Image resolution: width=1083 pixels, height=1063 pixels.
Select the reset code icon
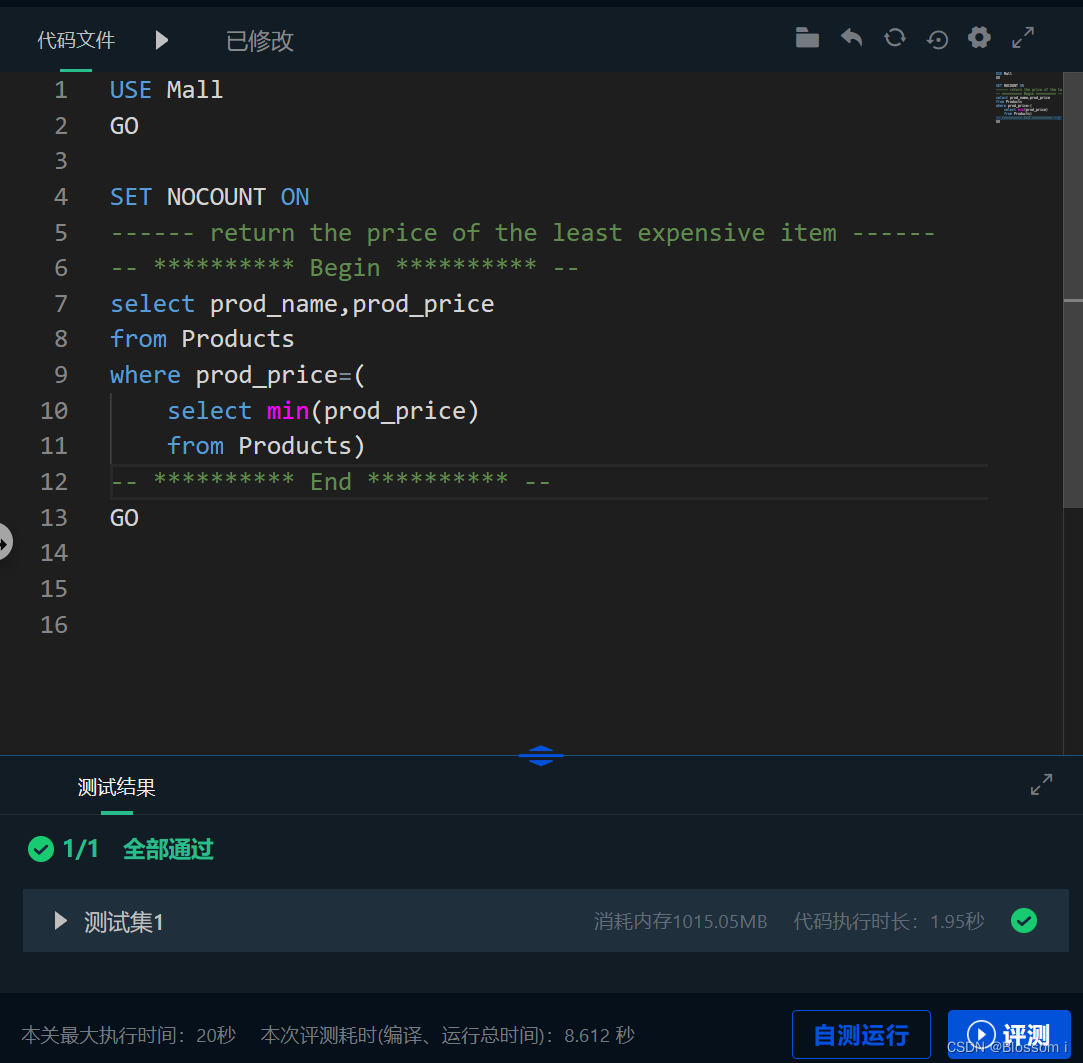894,37
